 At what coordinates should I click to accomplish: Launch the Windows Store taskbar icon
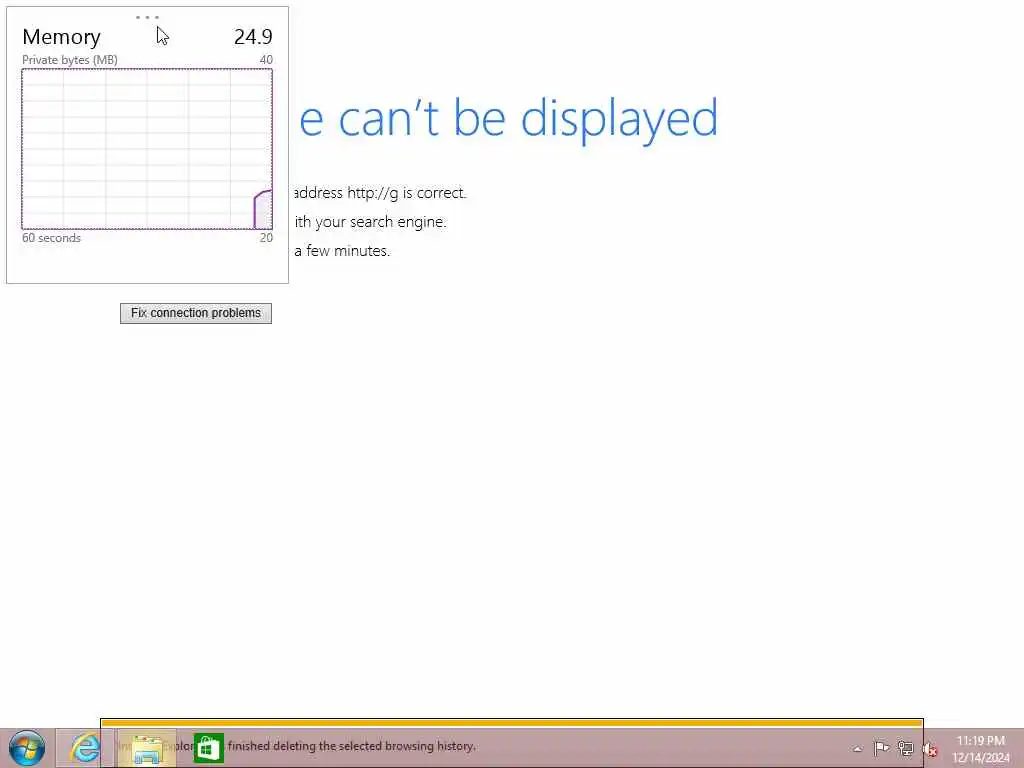(208, 748)
